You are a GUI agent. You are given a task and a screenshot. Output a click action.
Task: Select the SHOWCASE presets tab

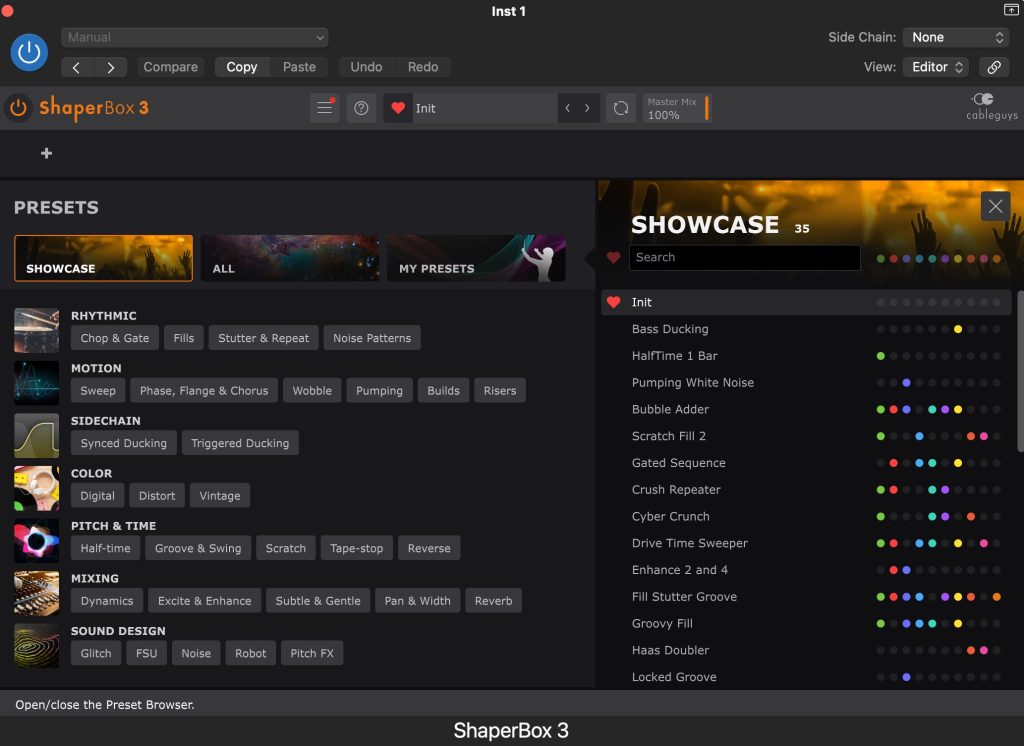pos(103,258)
